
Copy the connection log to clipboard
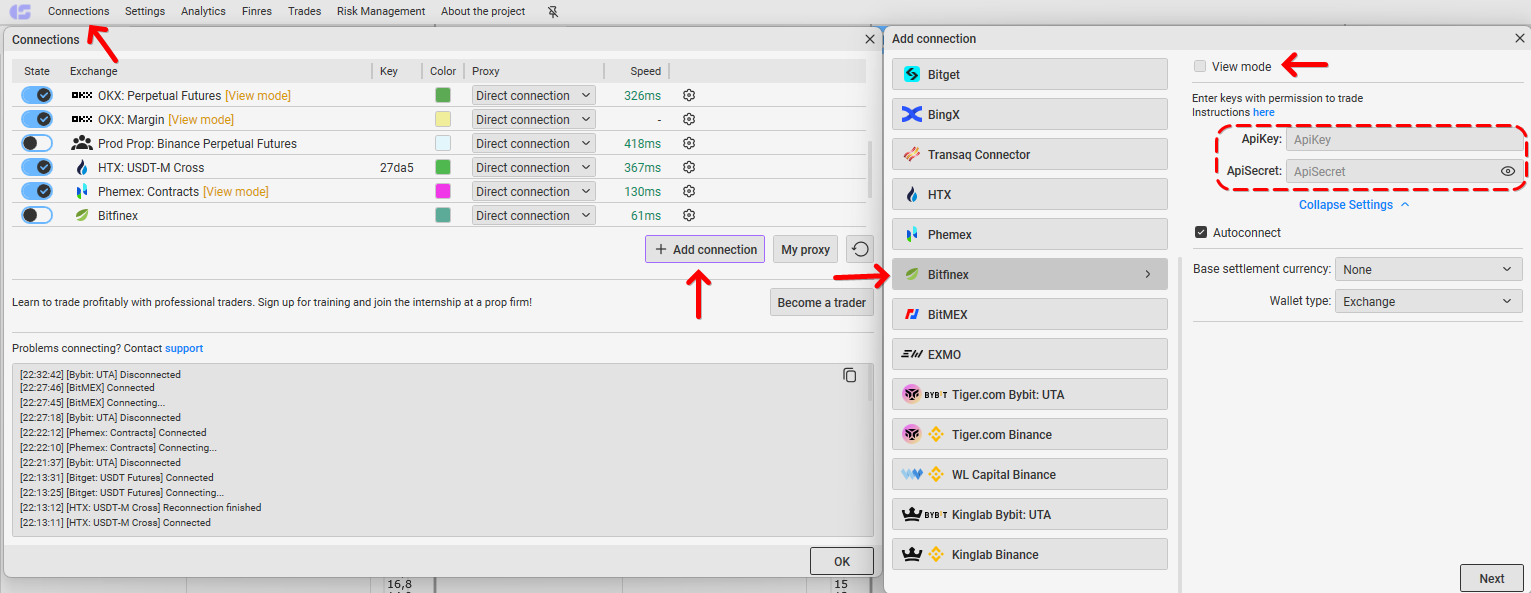[850, 375]
